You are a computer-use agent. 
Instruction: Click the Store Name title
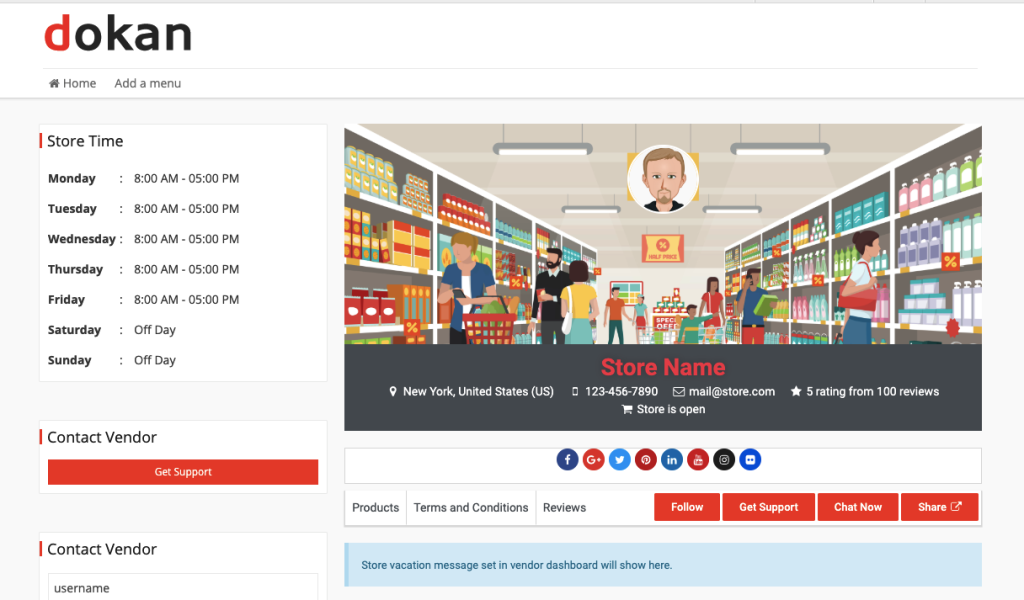663,368
